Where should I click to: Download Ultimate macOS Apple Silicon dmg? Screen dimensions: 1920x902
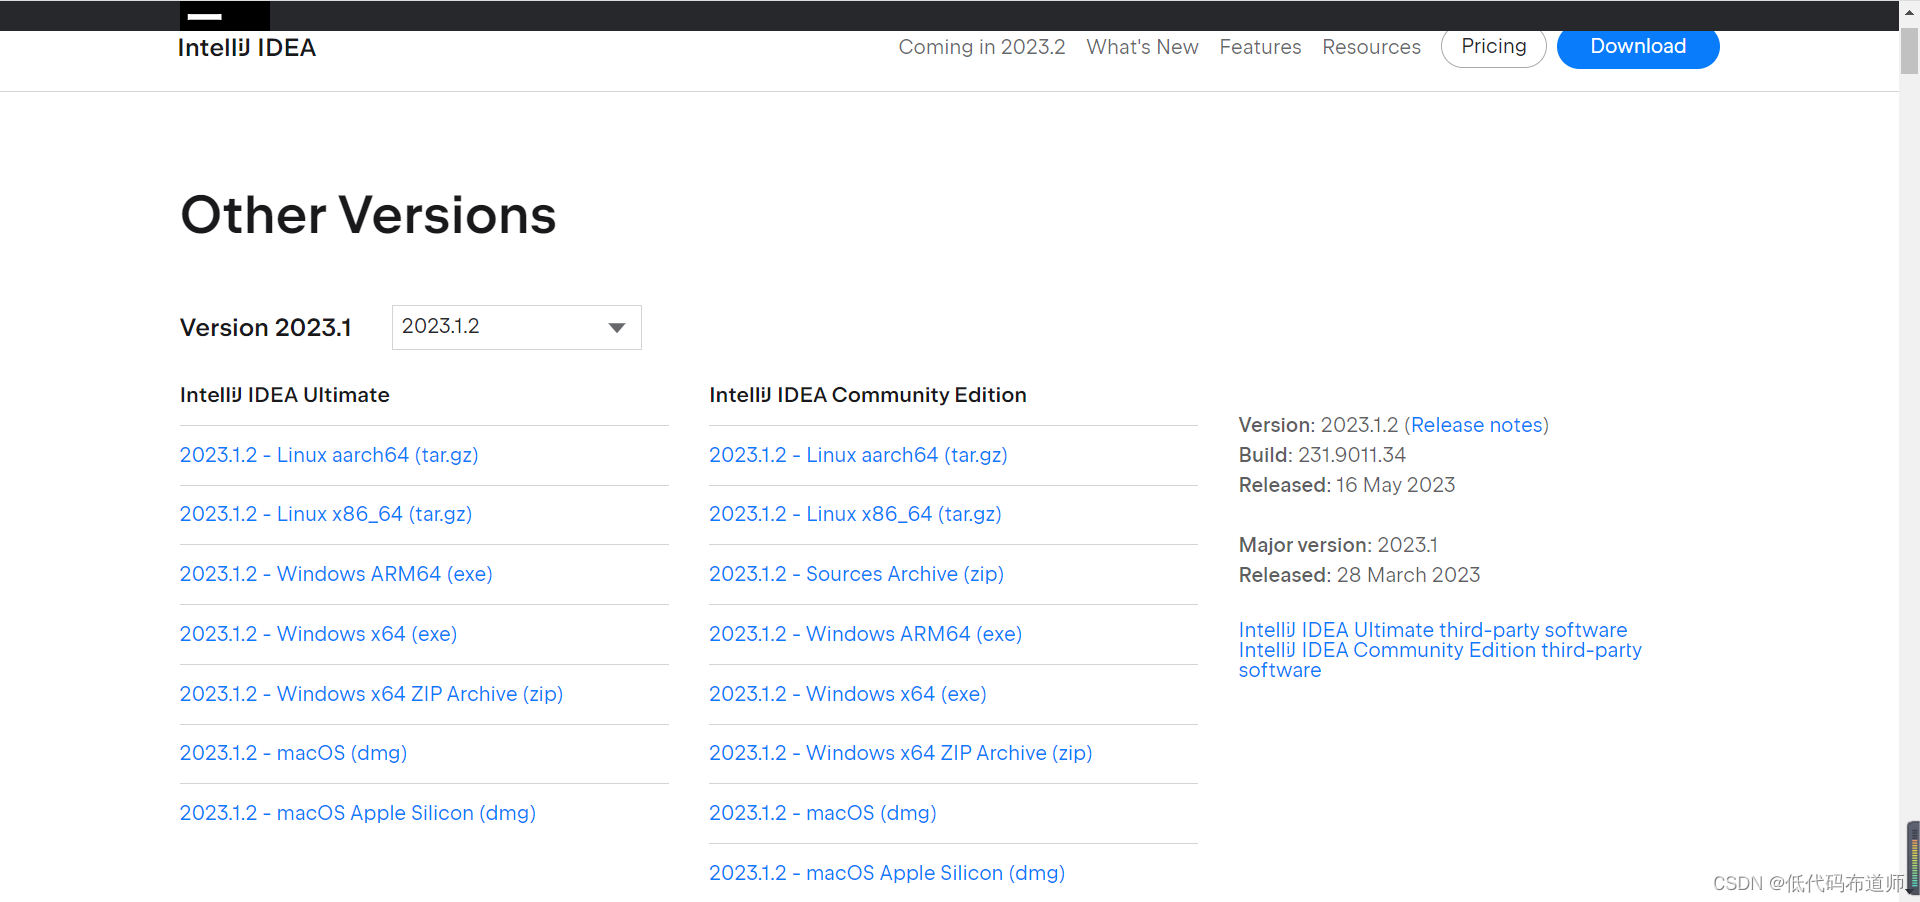(358, 813)
